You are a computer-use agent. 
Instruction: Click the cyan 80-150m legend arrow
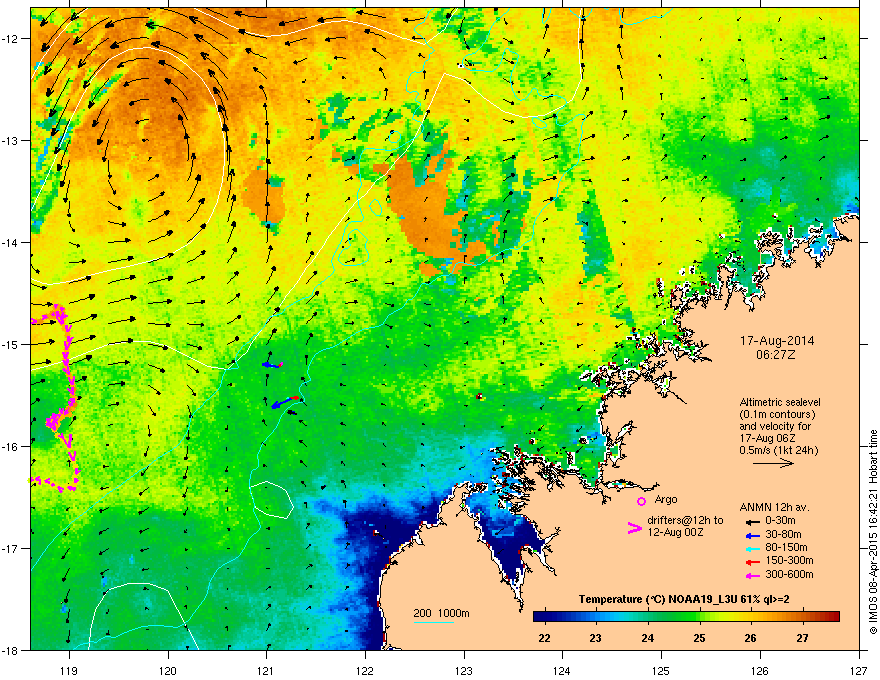point(752,549)
